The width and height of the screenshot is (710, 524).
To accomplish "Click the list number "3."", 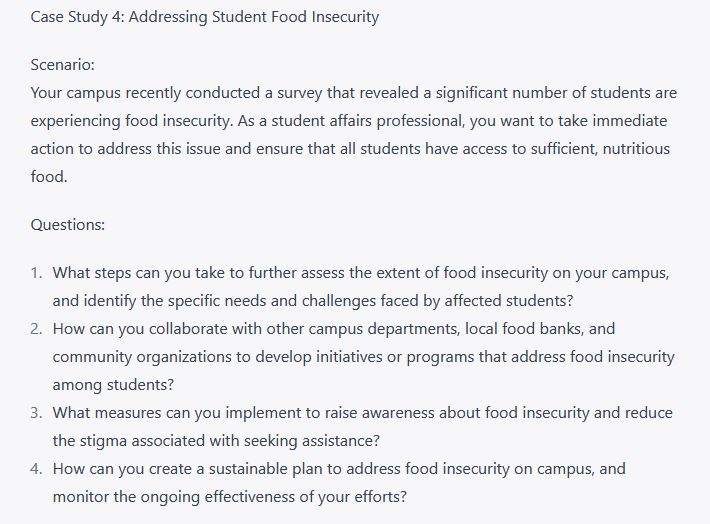I will coord(36,412).
